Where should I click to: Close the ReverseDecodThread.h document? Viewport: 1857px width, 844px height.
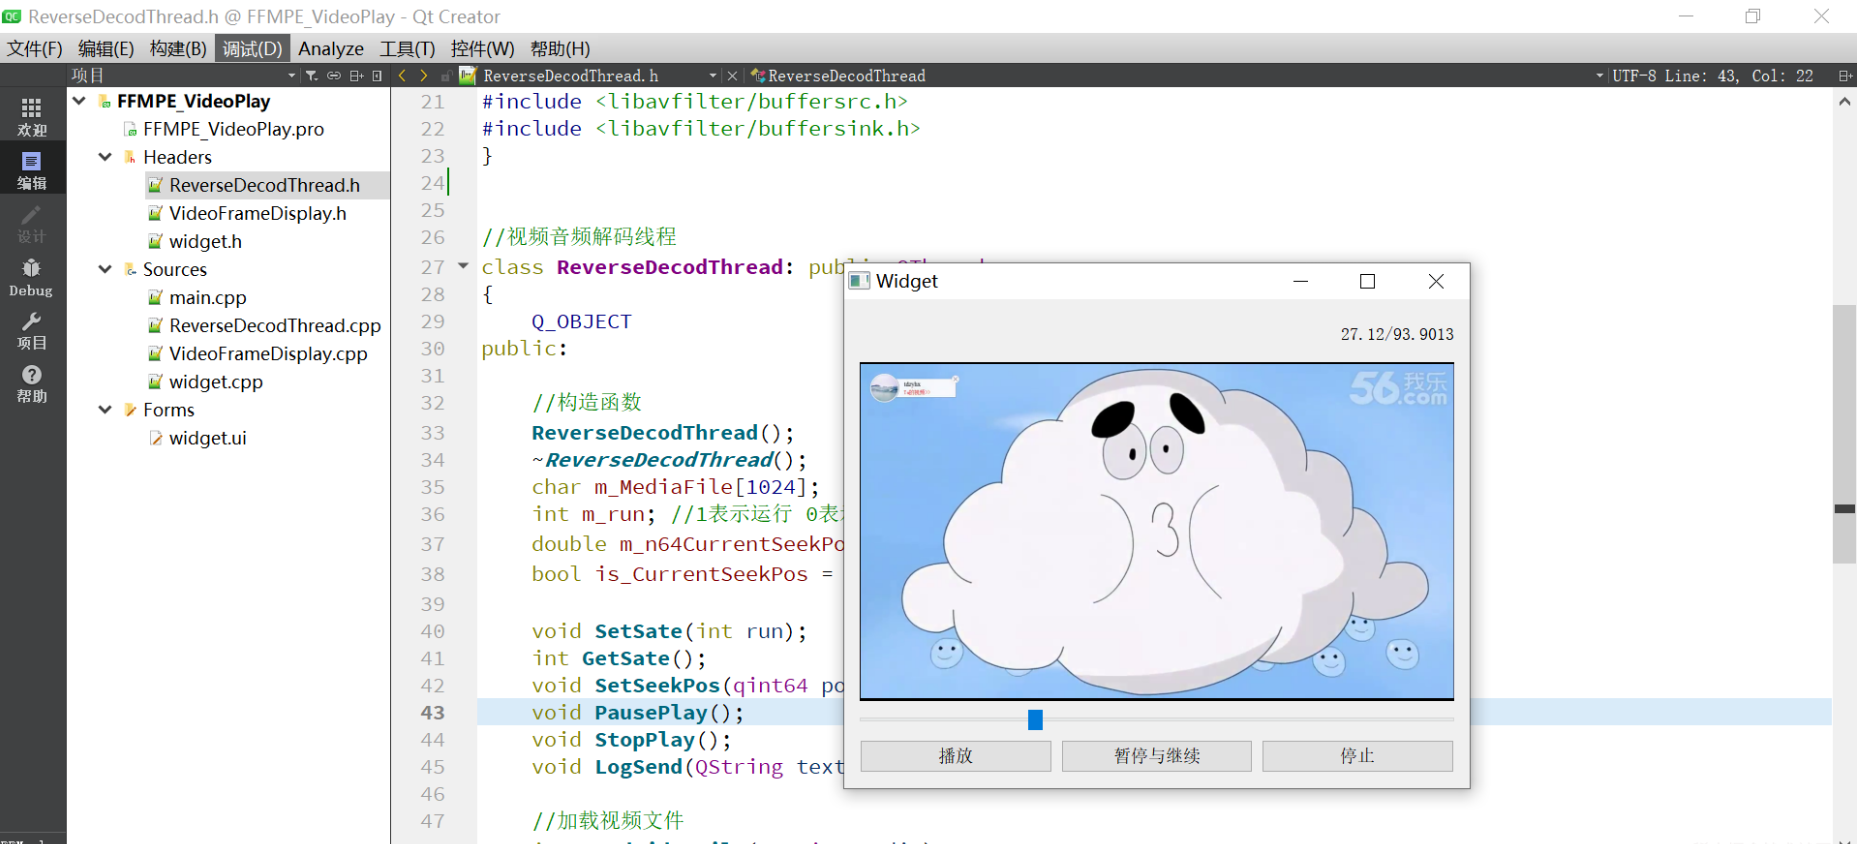point(732,76)
